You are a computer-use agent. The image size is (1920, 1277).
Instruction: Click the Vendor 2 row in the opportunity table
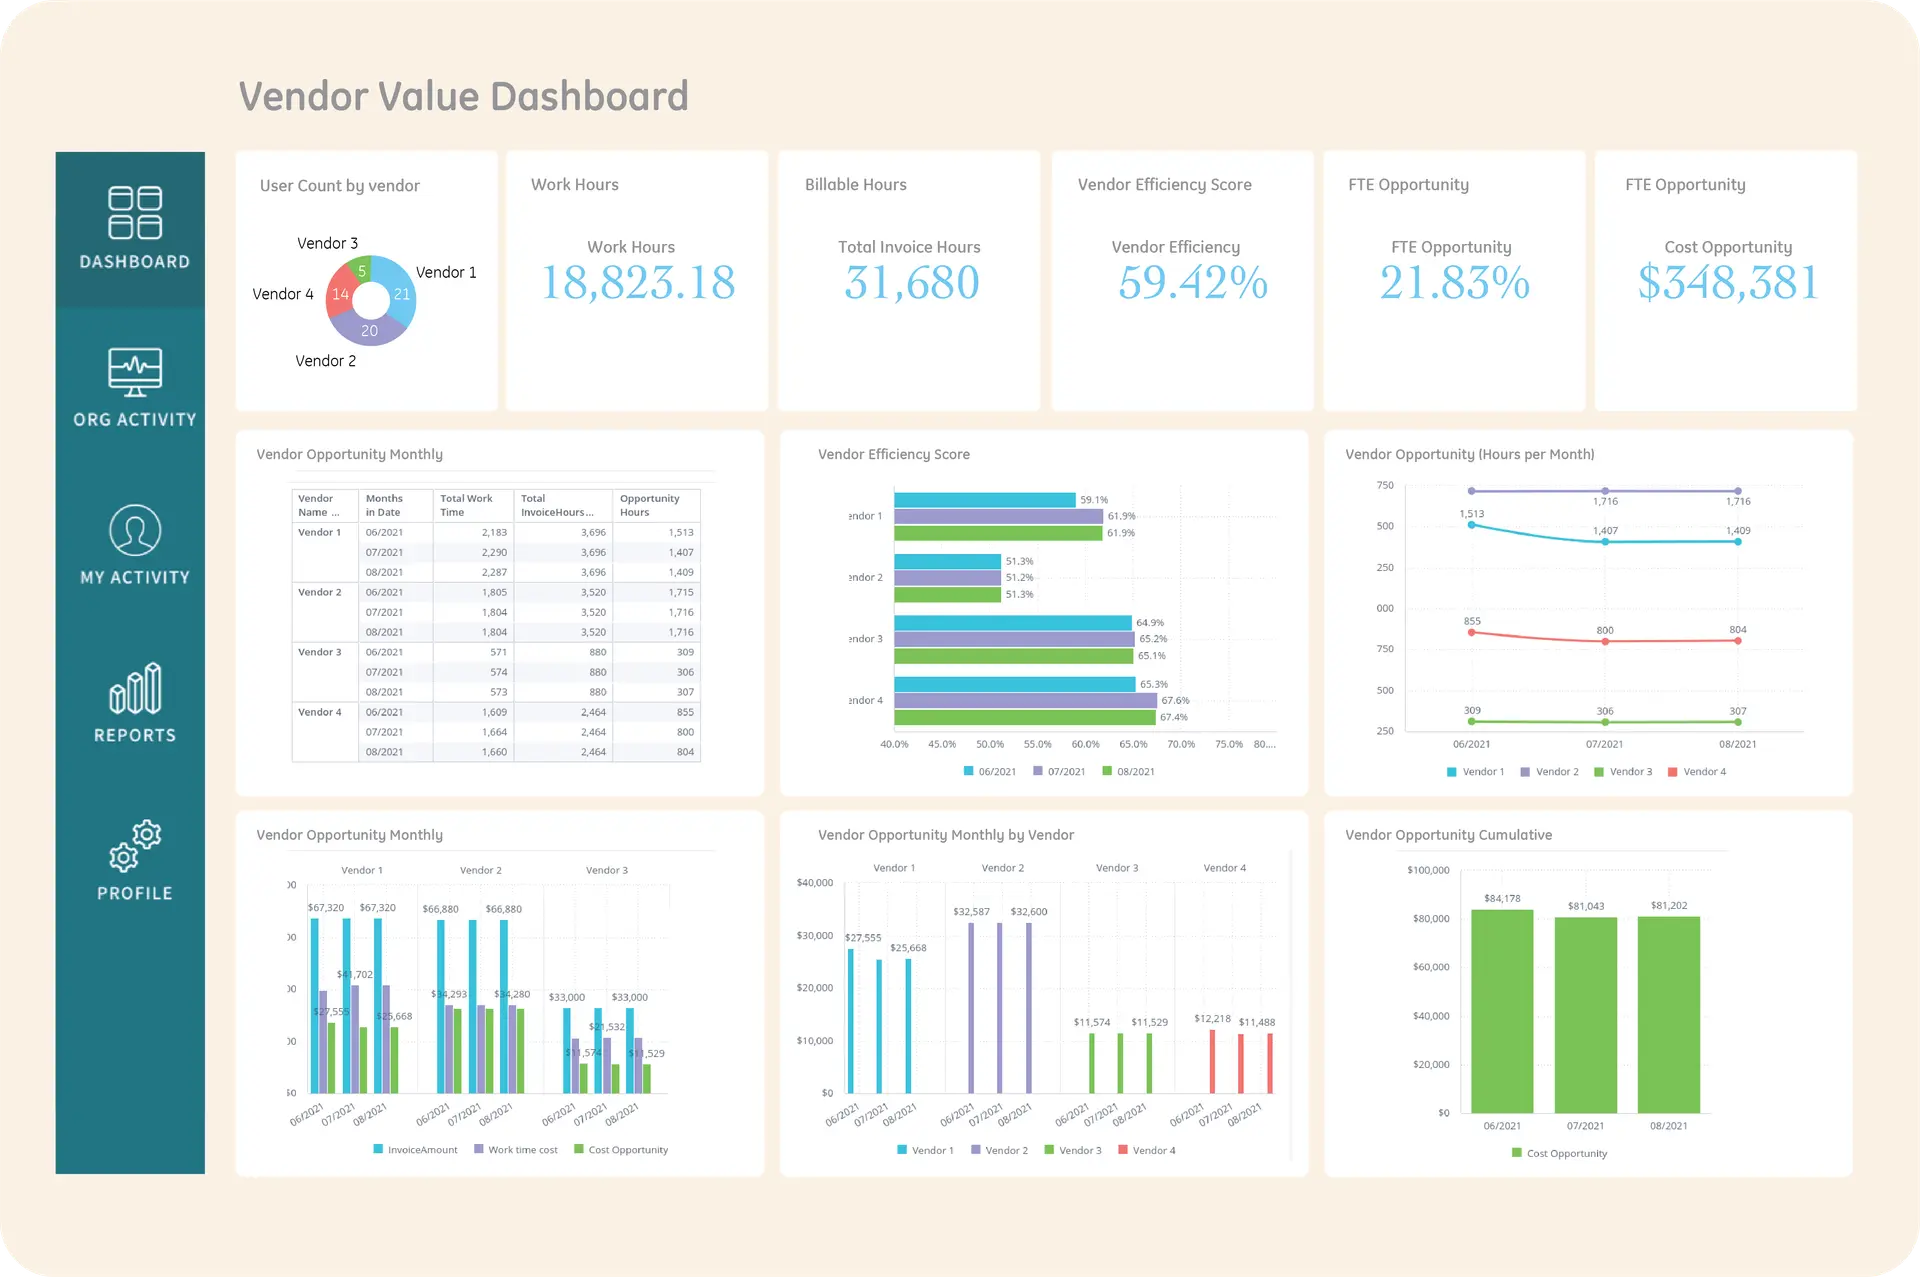322,592
